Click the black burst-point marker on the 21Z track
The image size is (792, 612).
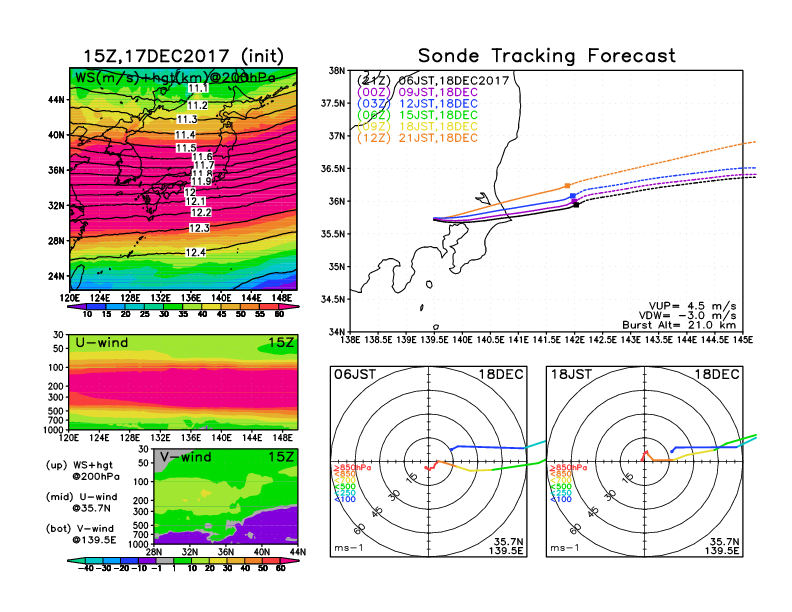577,205
